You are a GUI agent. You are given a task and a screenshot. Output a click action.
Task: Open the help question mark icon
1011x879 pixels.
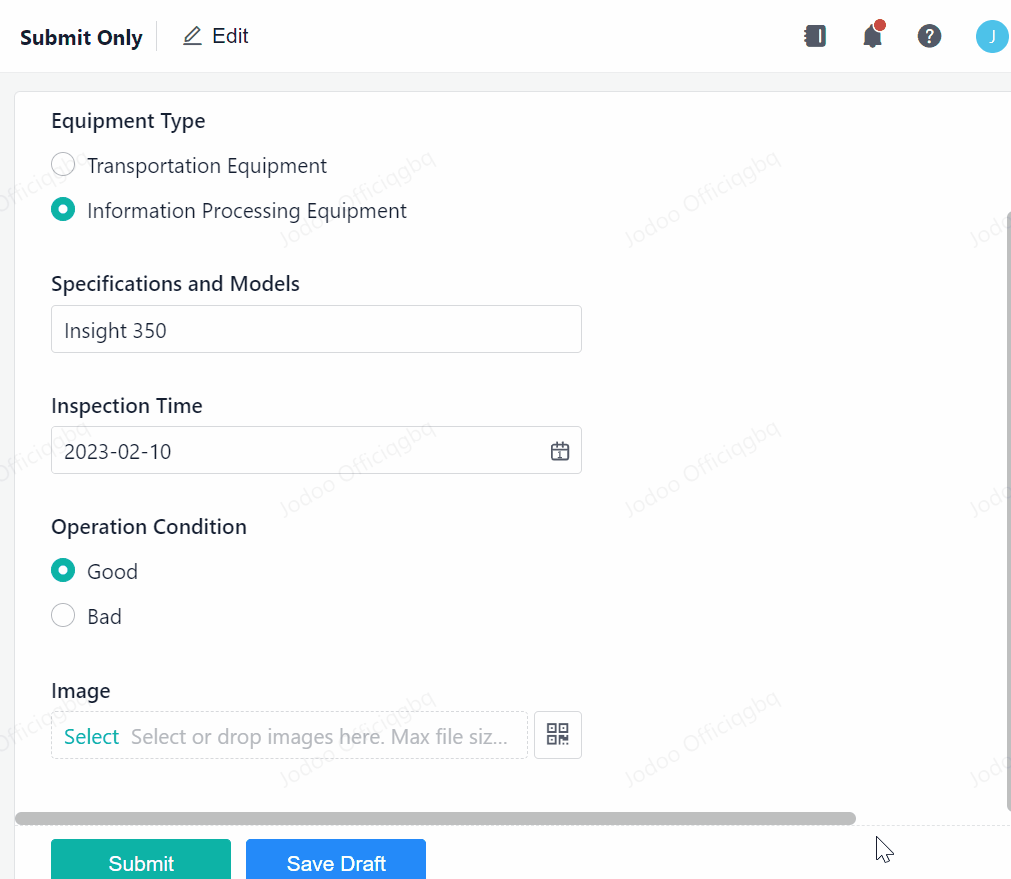click(x=929, y=37)
